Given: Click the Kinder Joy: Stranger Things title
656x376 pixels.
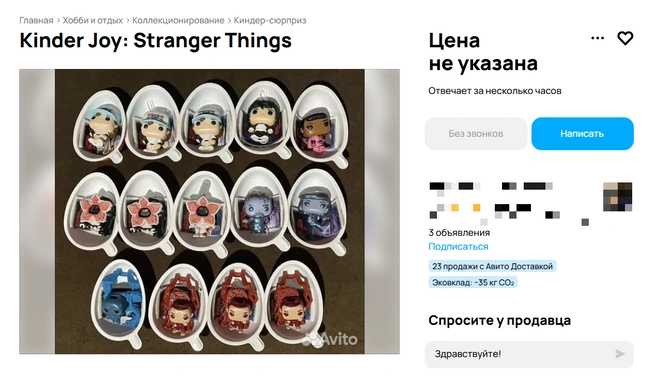Looking at the screenshot, I should tap(156, 41).
